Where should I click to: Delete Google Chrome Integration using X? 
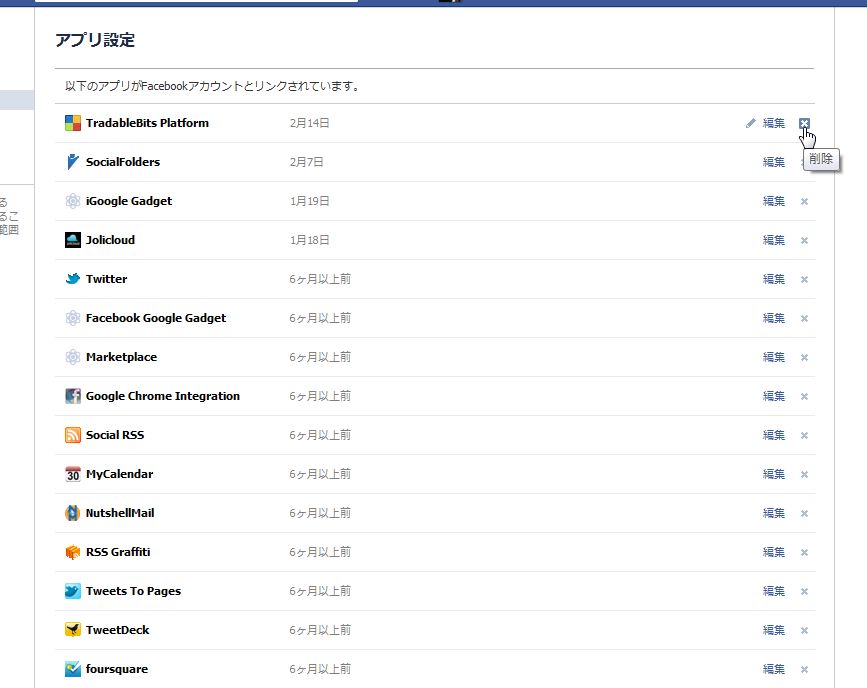click(805, 397)
